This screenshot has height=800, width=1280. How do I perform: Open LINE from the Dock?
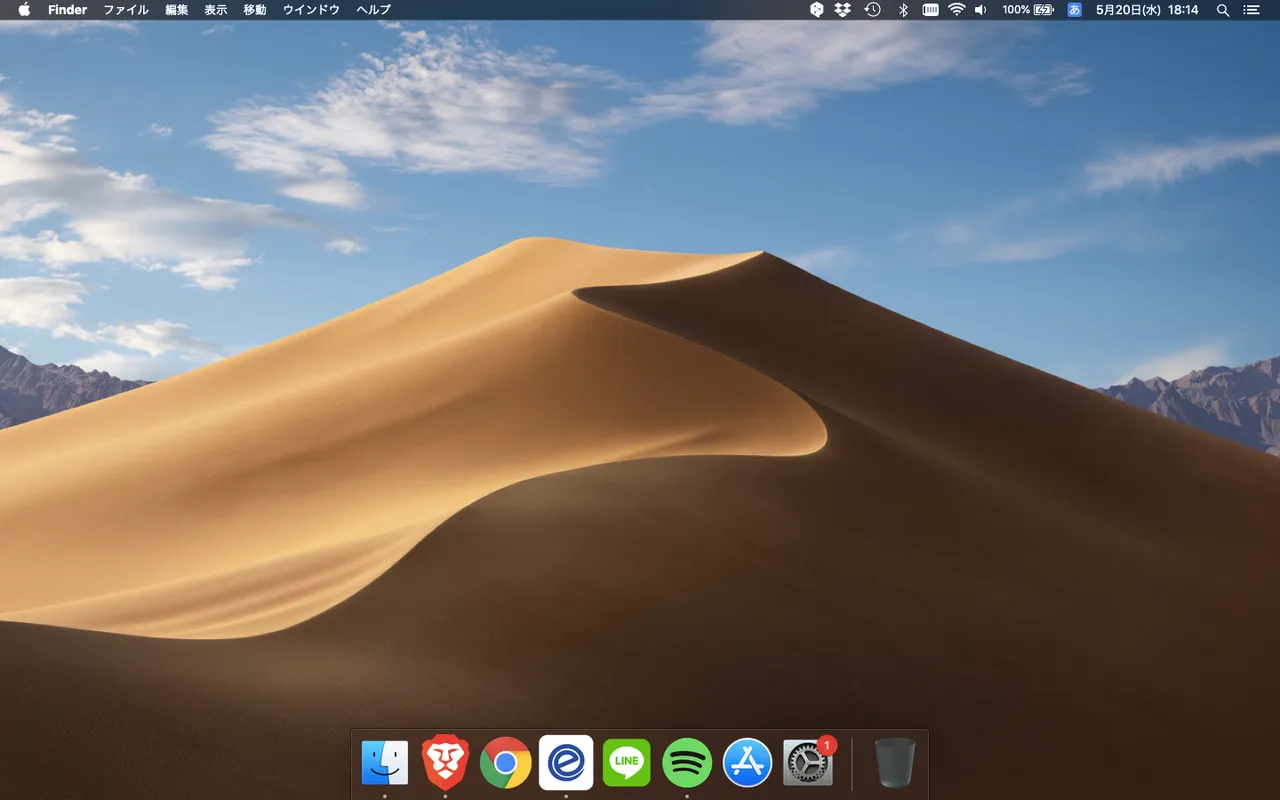pos(627,763)
